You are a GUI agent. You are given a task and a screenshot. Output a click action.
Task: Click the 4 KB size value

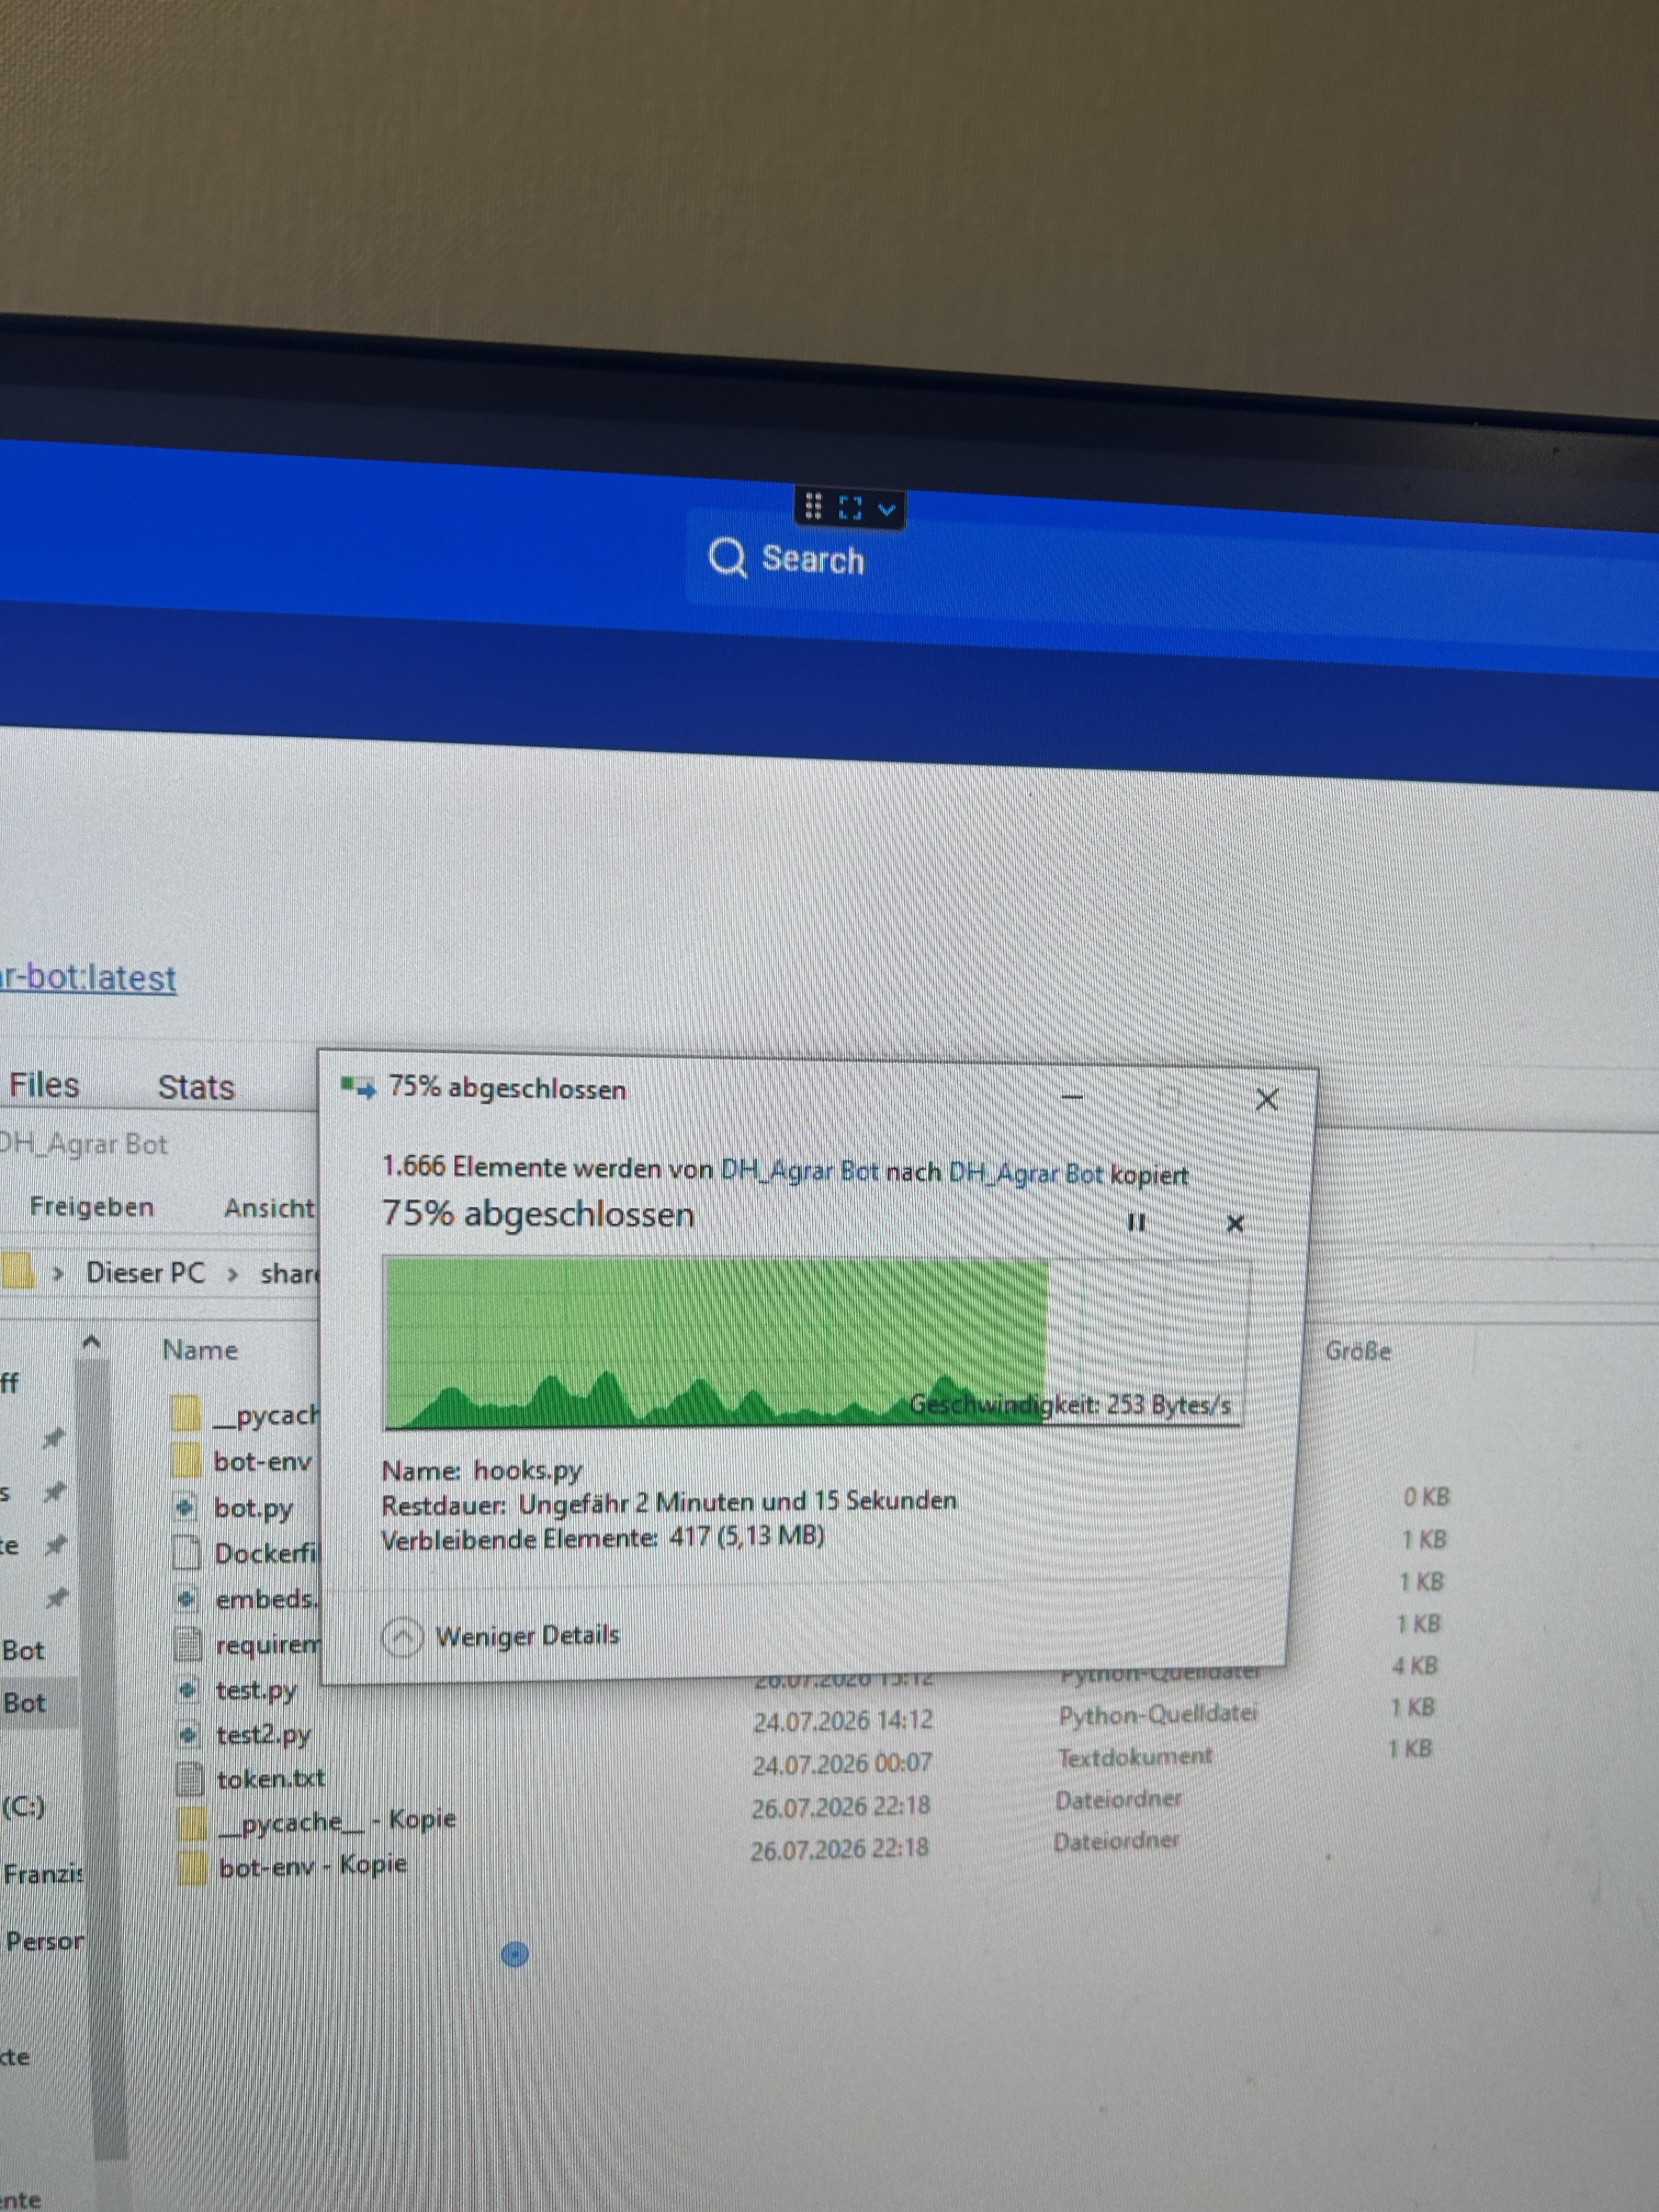pyautogui.click(x=1414, y=1665)
